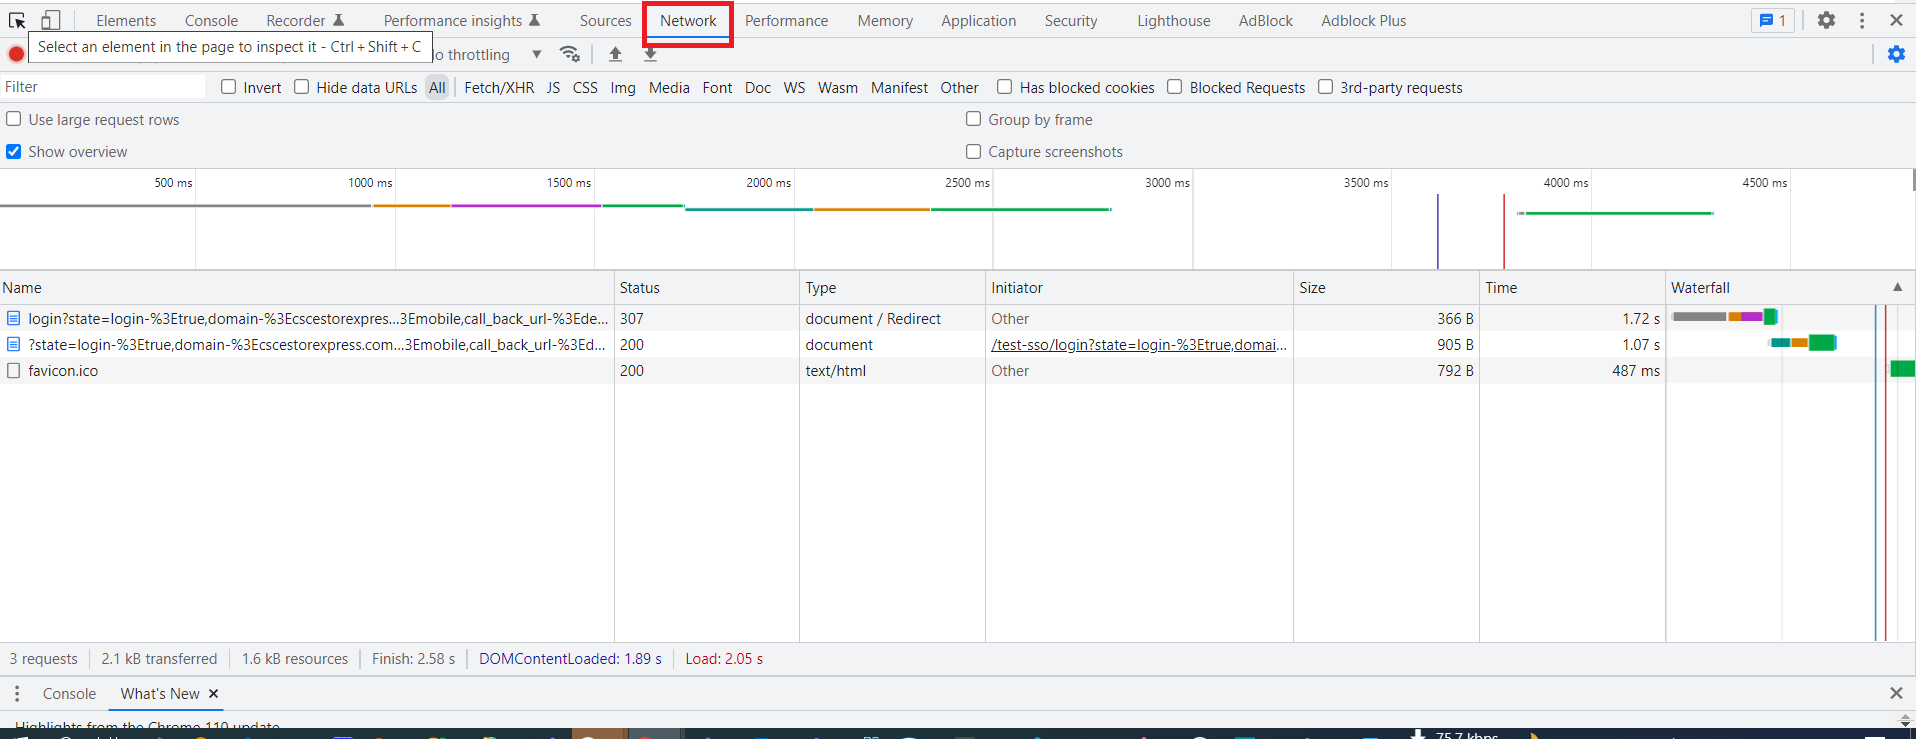Click the sort arrow in Waterfall header
The height and width of the screenshot is (739, 1916).
tap(1897, 287)
